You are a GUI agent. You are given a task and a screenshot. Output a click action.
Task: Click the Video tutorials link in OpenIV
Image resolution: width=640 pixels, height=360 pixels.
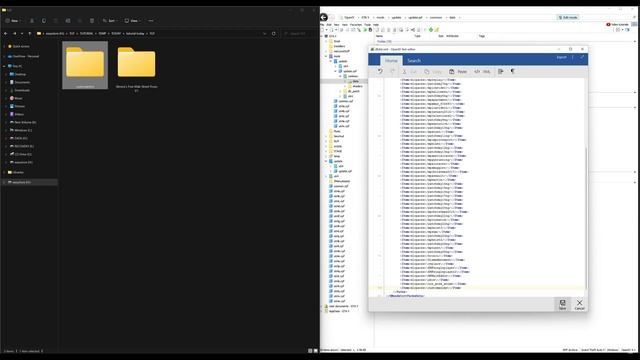(x=618, y=24)
